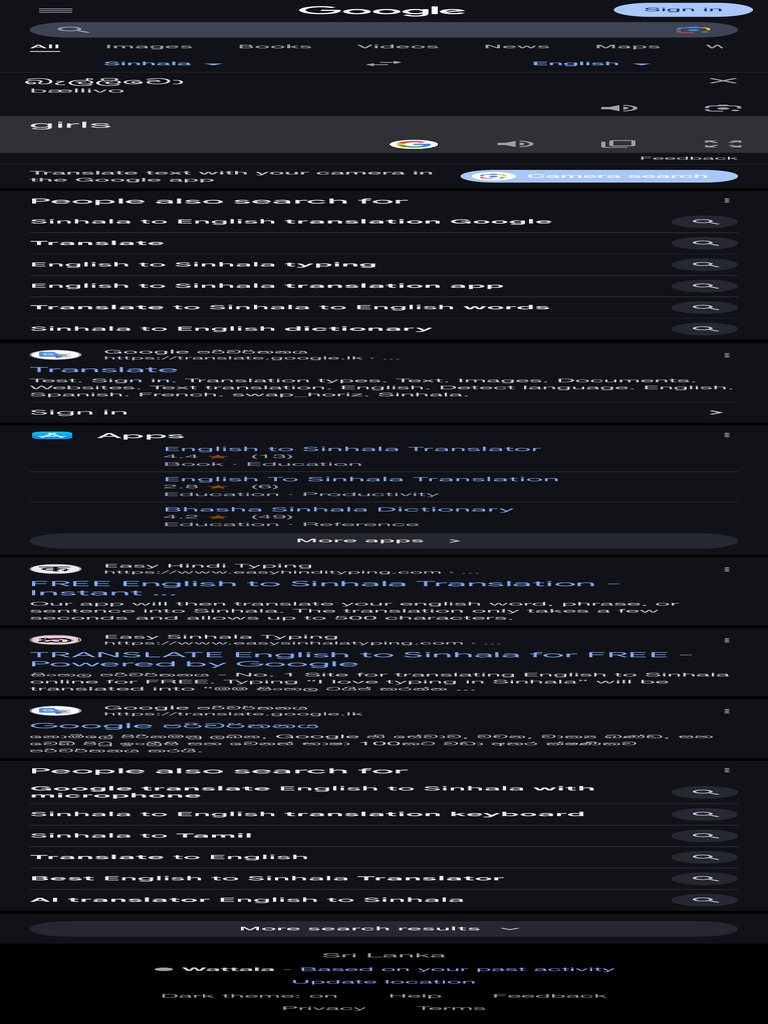Click the Camera search button

[x=599, y=176]
